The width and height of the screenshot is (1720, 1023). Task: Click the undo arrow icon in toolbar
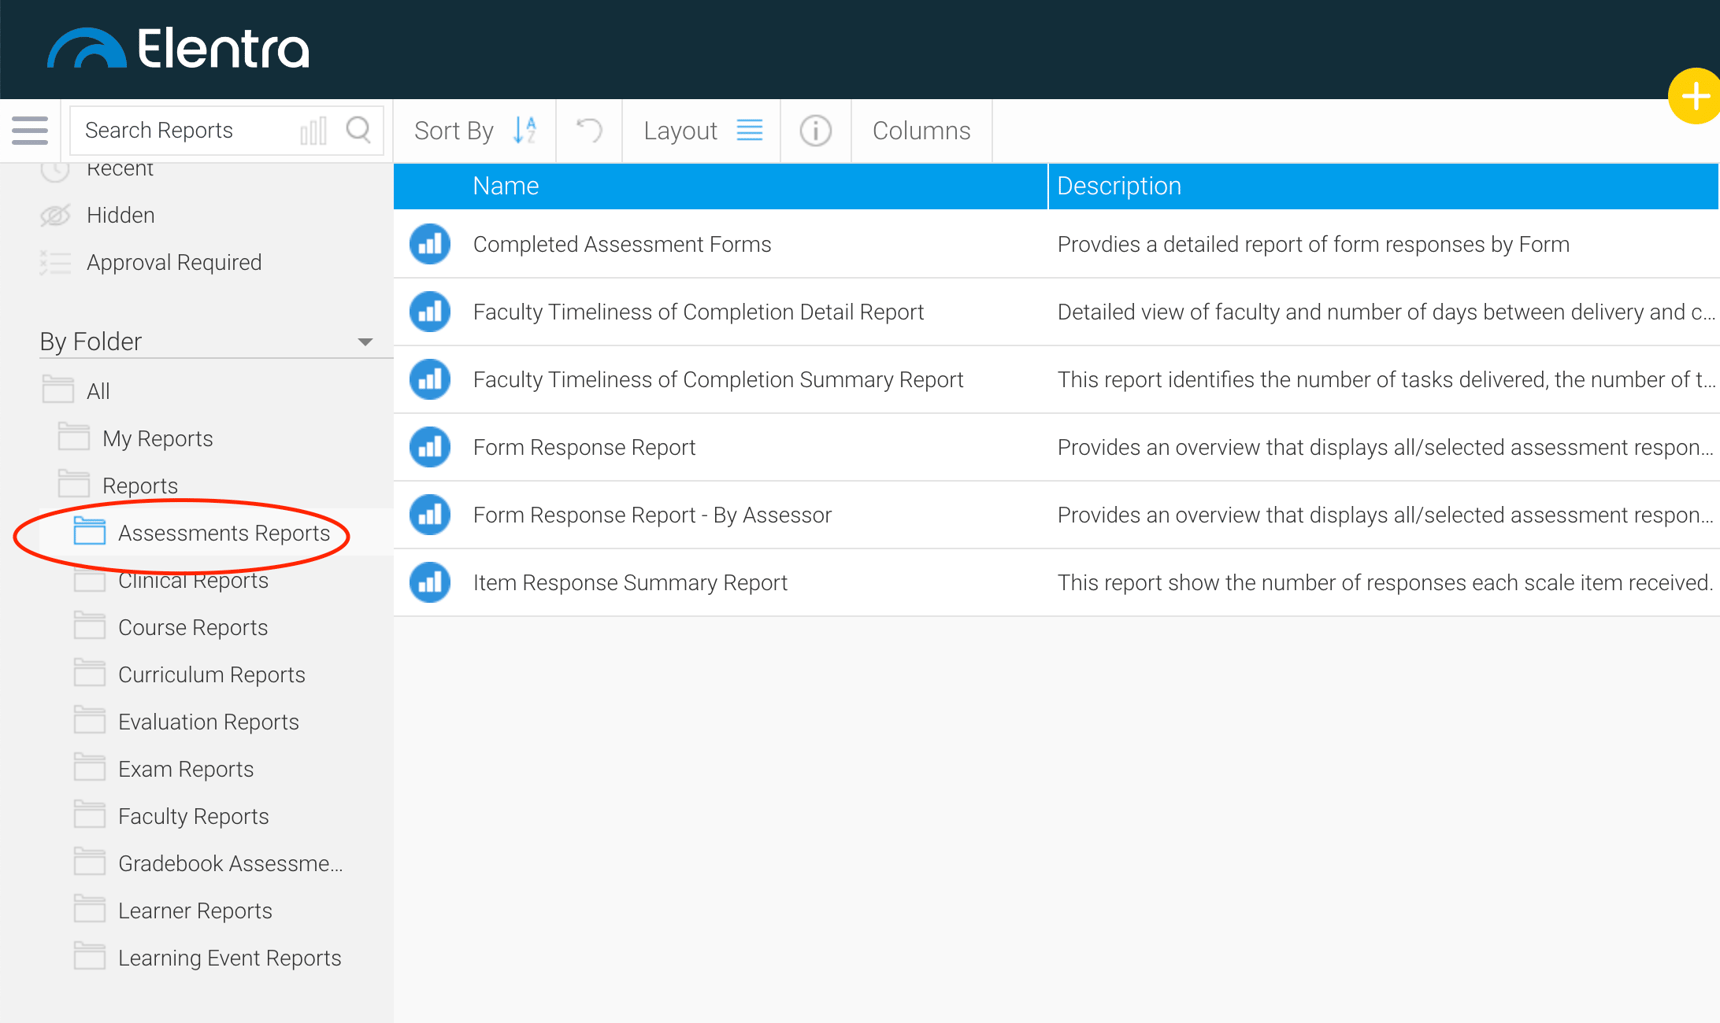point(589,130)
